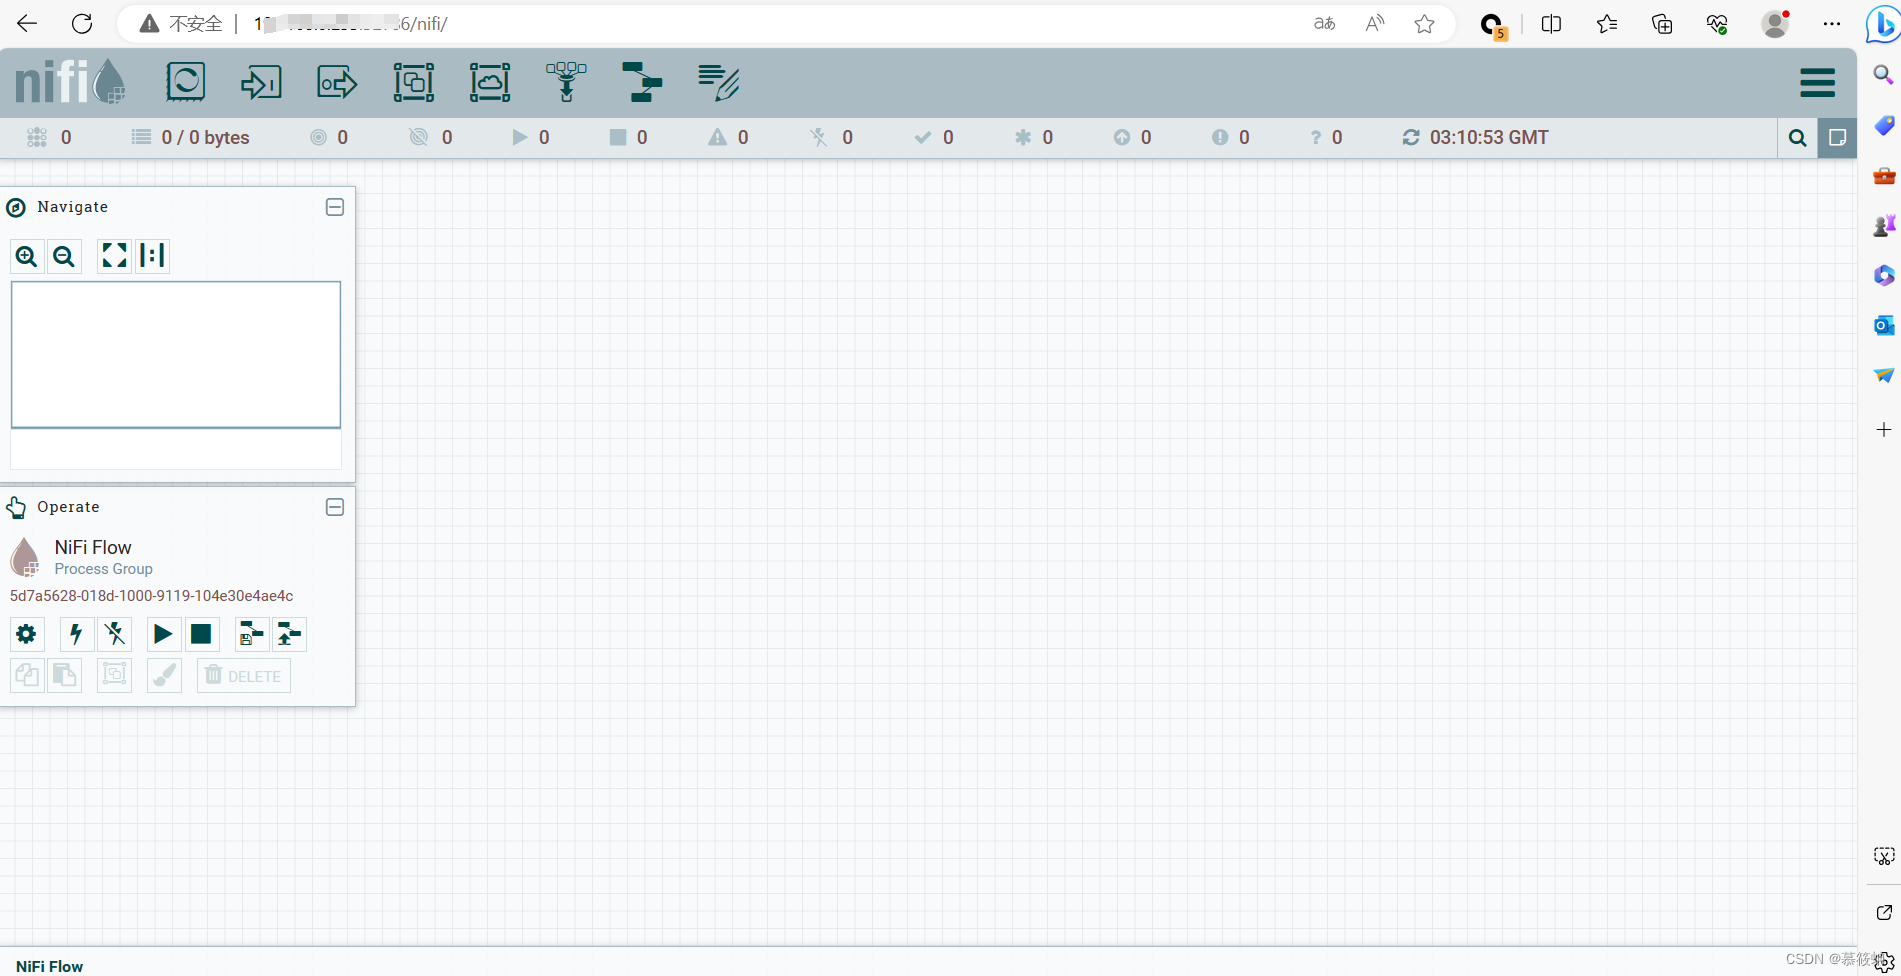Click the translate icon in address bar

1324,24
